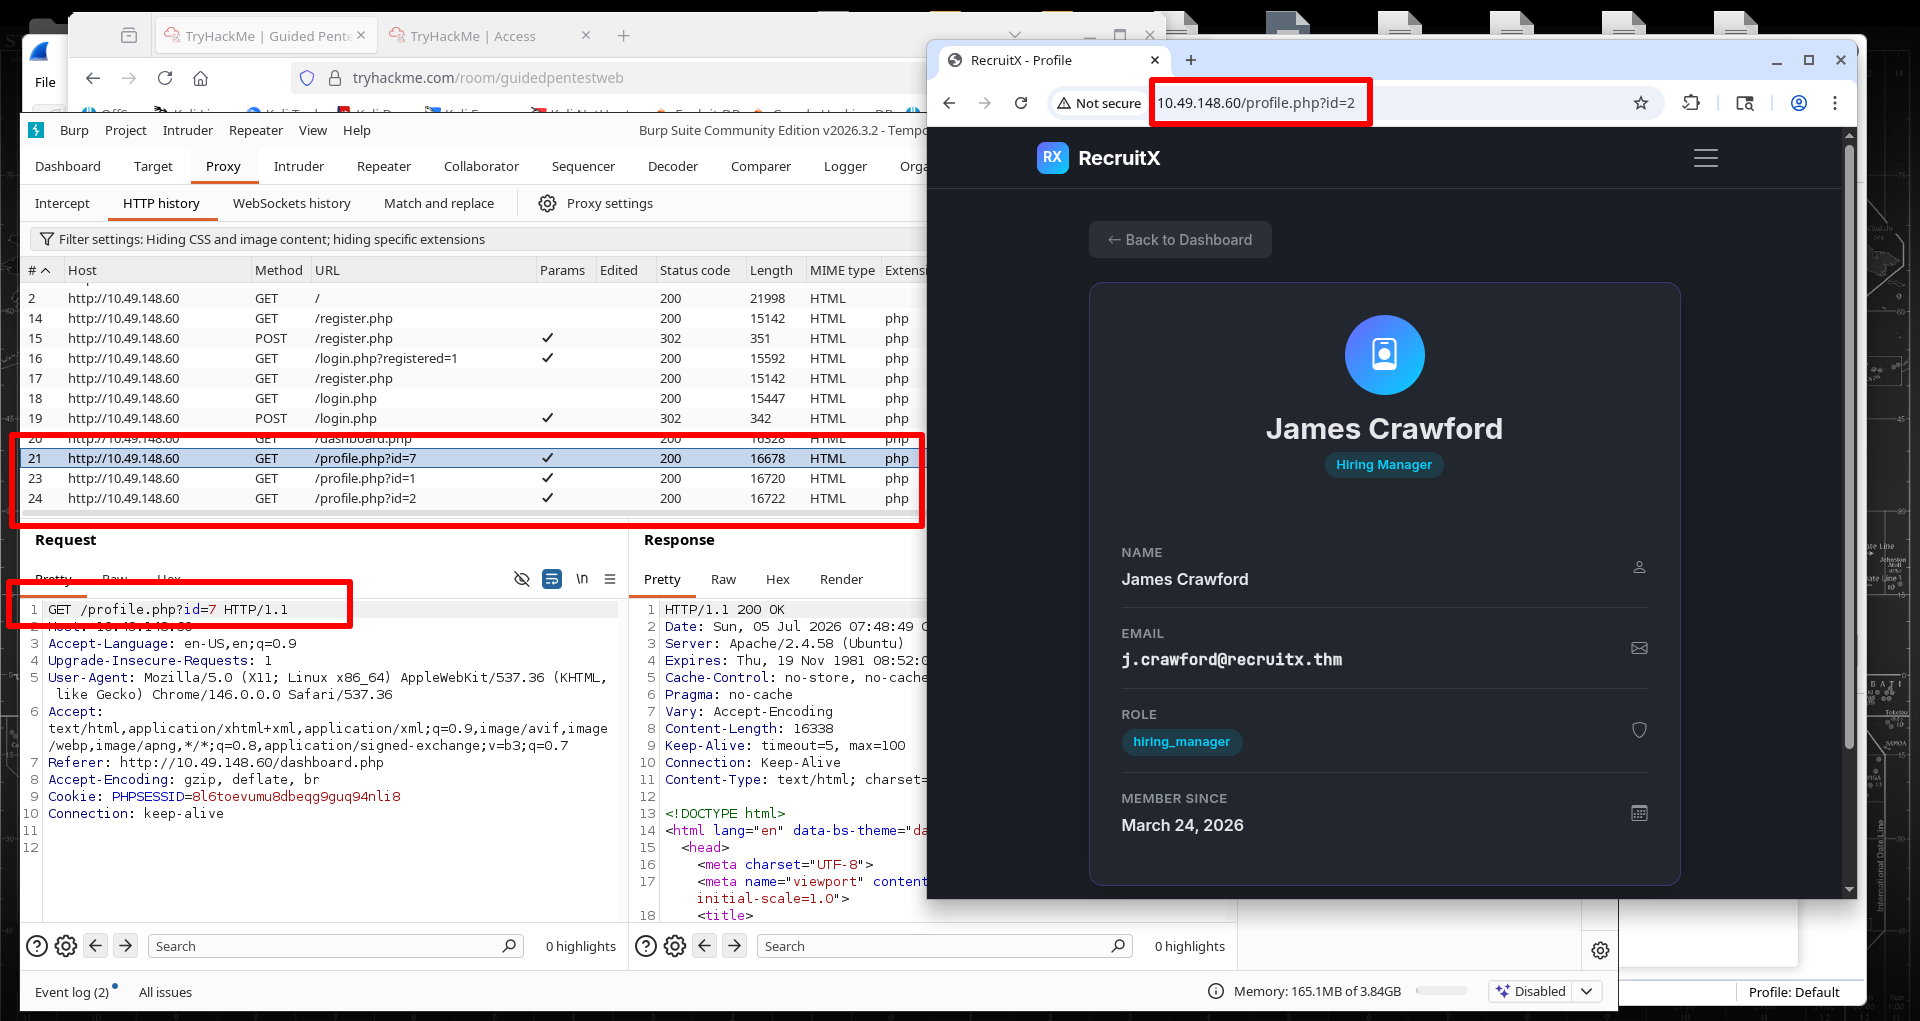Bookmark the profile page with the star icon
Screen dimensions: 1920x1021
(1640, 103)
